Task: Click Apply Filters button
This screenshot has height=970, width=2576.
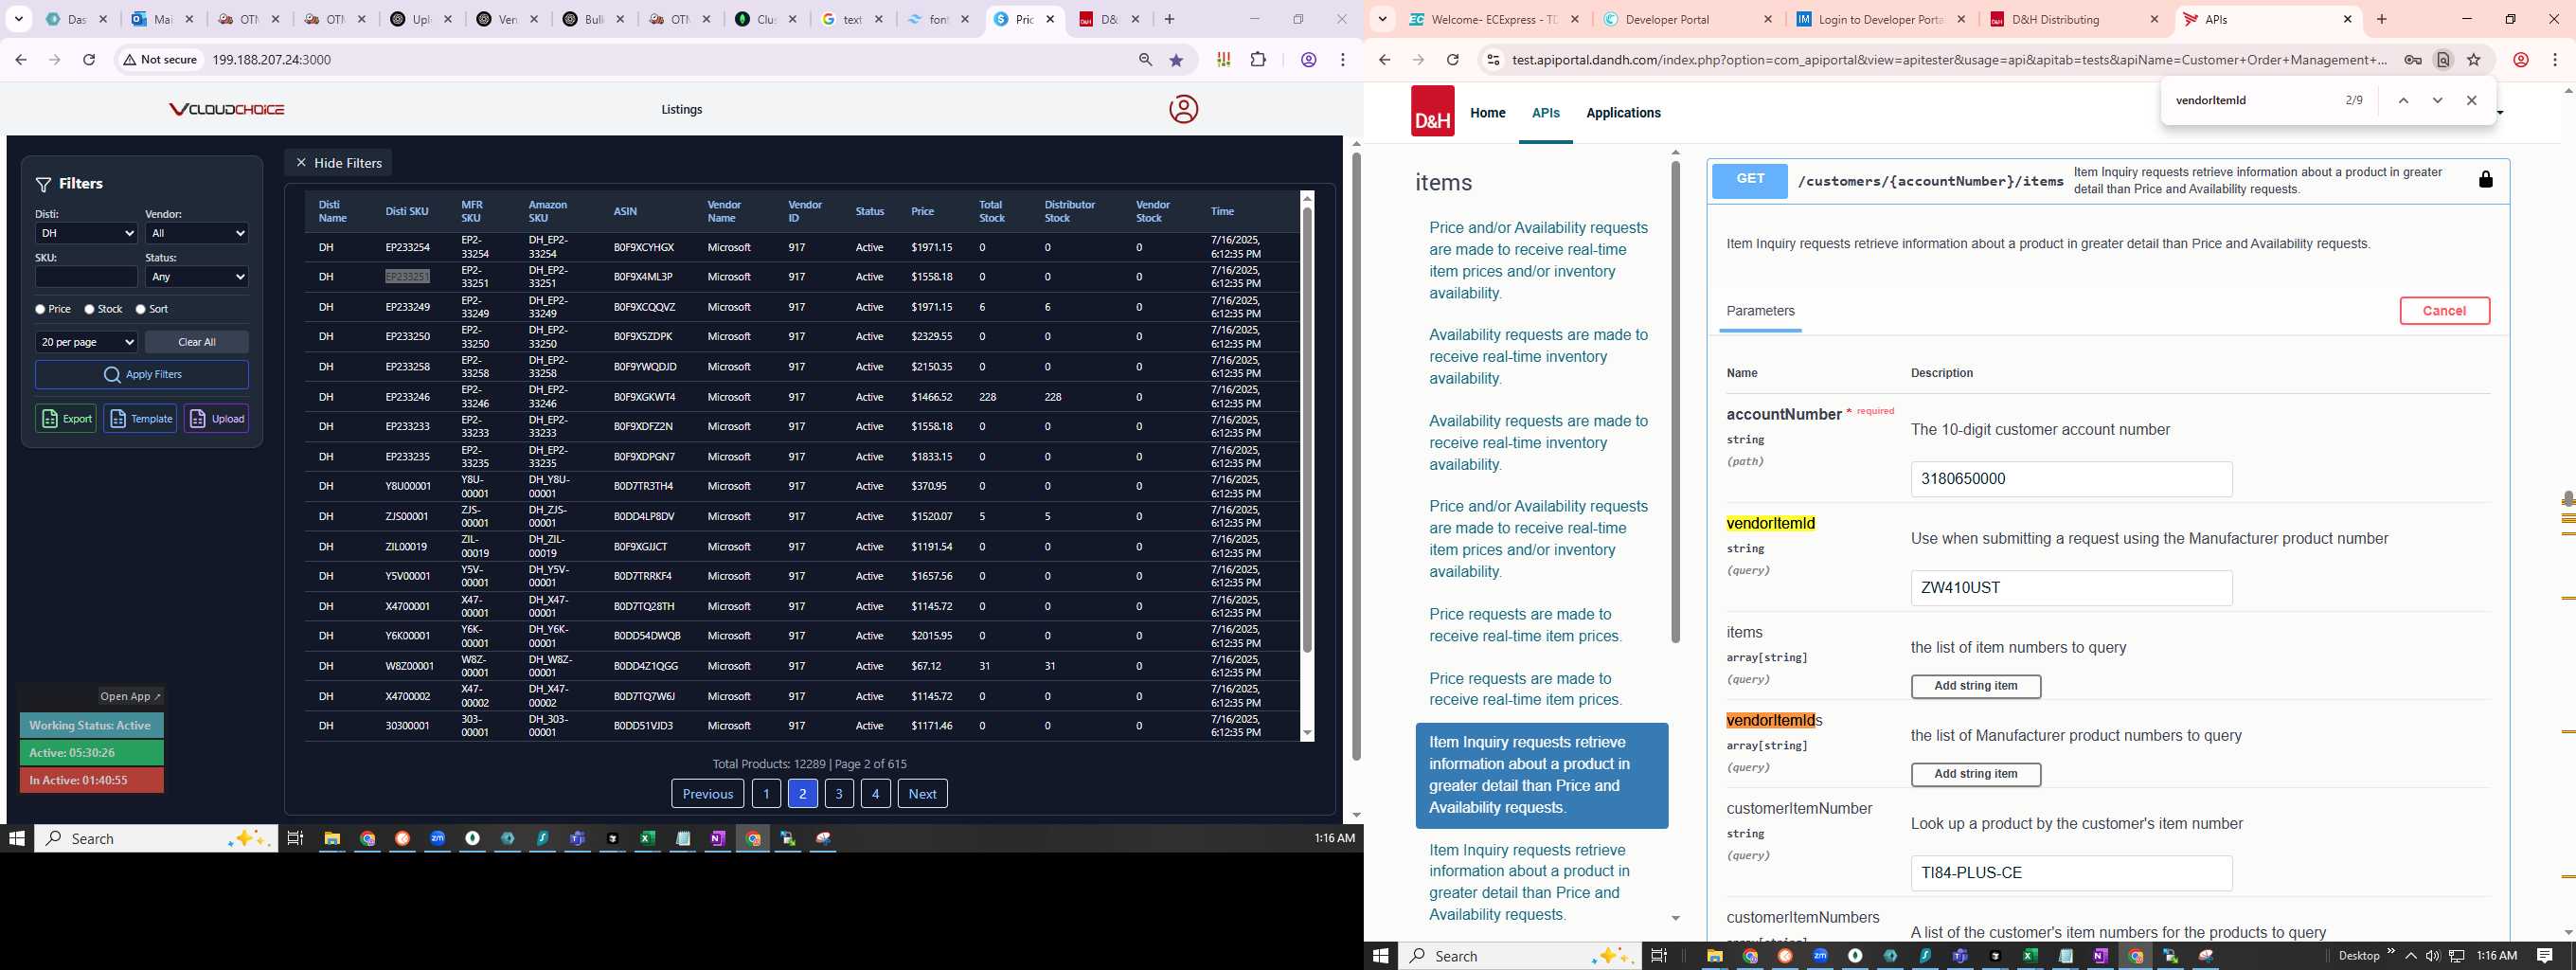Action: click(142, 374)
